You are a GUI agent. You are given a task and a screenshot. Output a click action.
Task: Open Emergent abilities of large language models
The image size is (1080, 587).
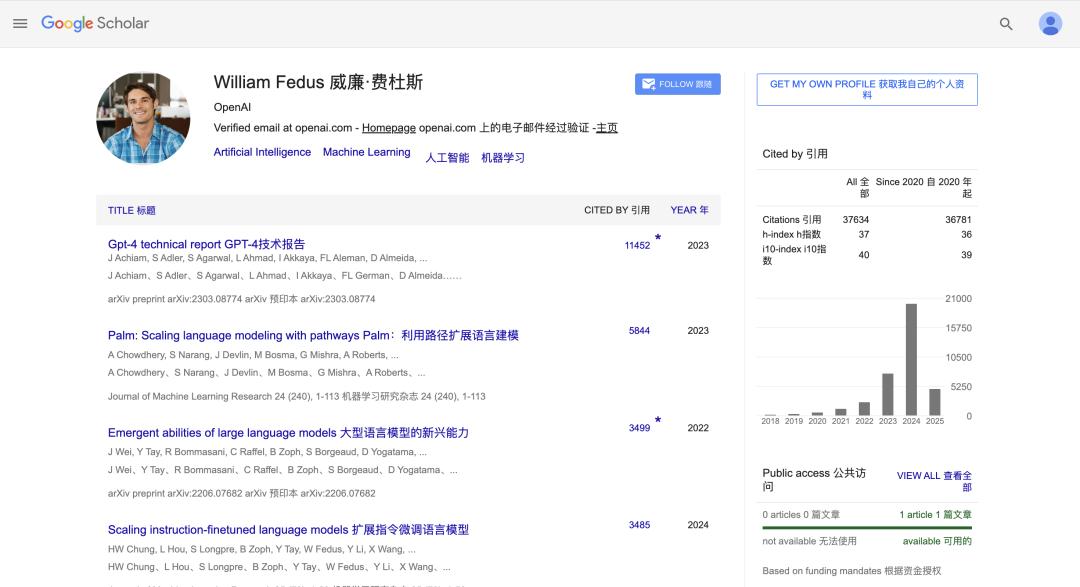[x=288, y=433]
